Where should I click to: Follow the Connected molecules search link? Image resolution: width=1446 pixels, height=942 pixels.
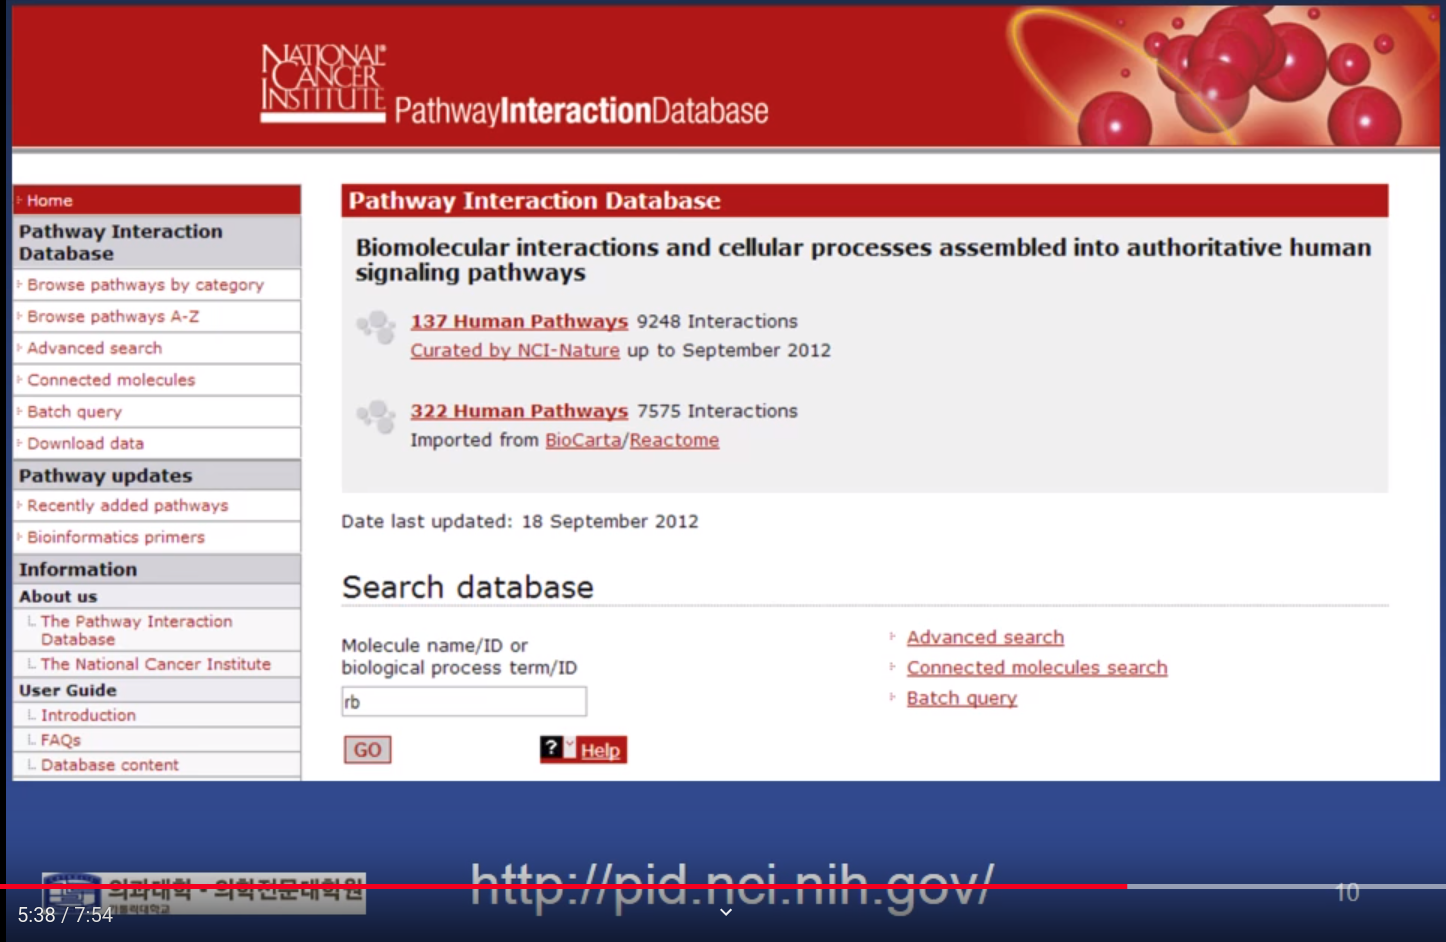coord(1037,667)
